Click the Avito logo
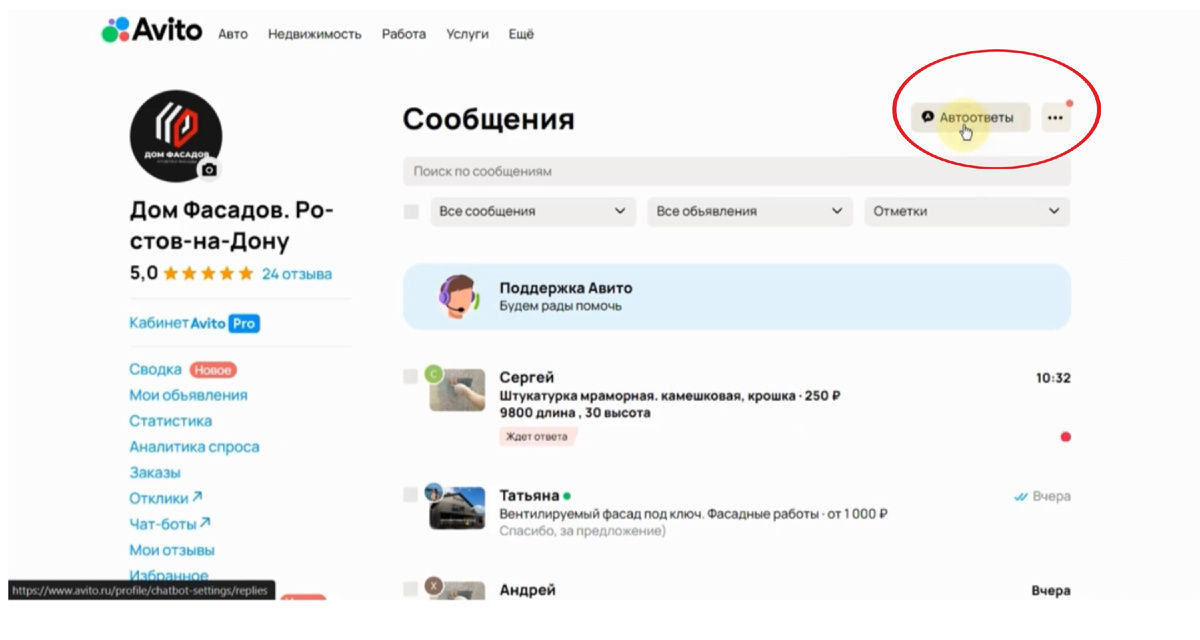Screen dimensions: 1200x640 click(x=151, y=31)
